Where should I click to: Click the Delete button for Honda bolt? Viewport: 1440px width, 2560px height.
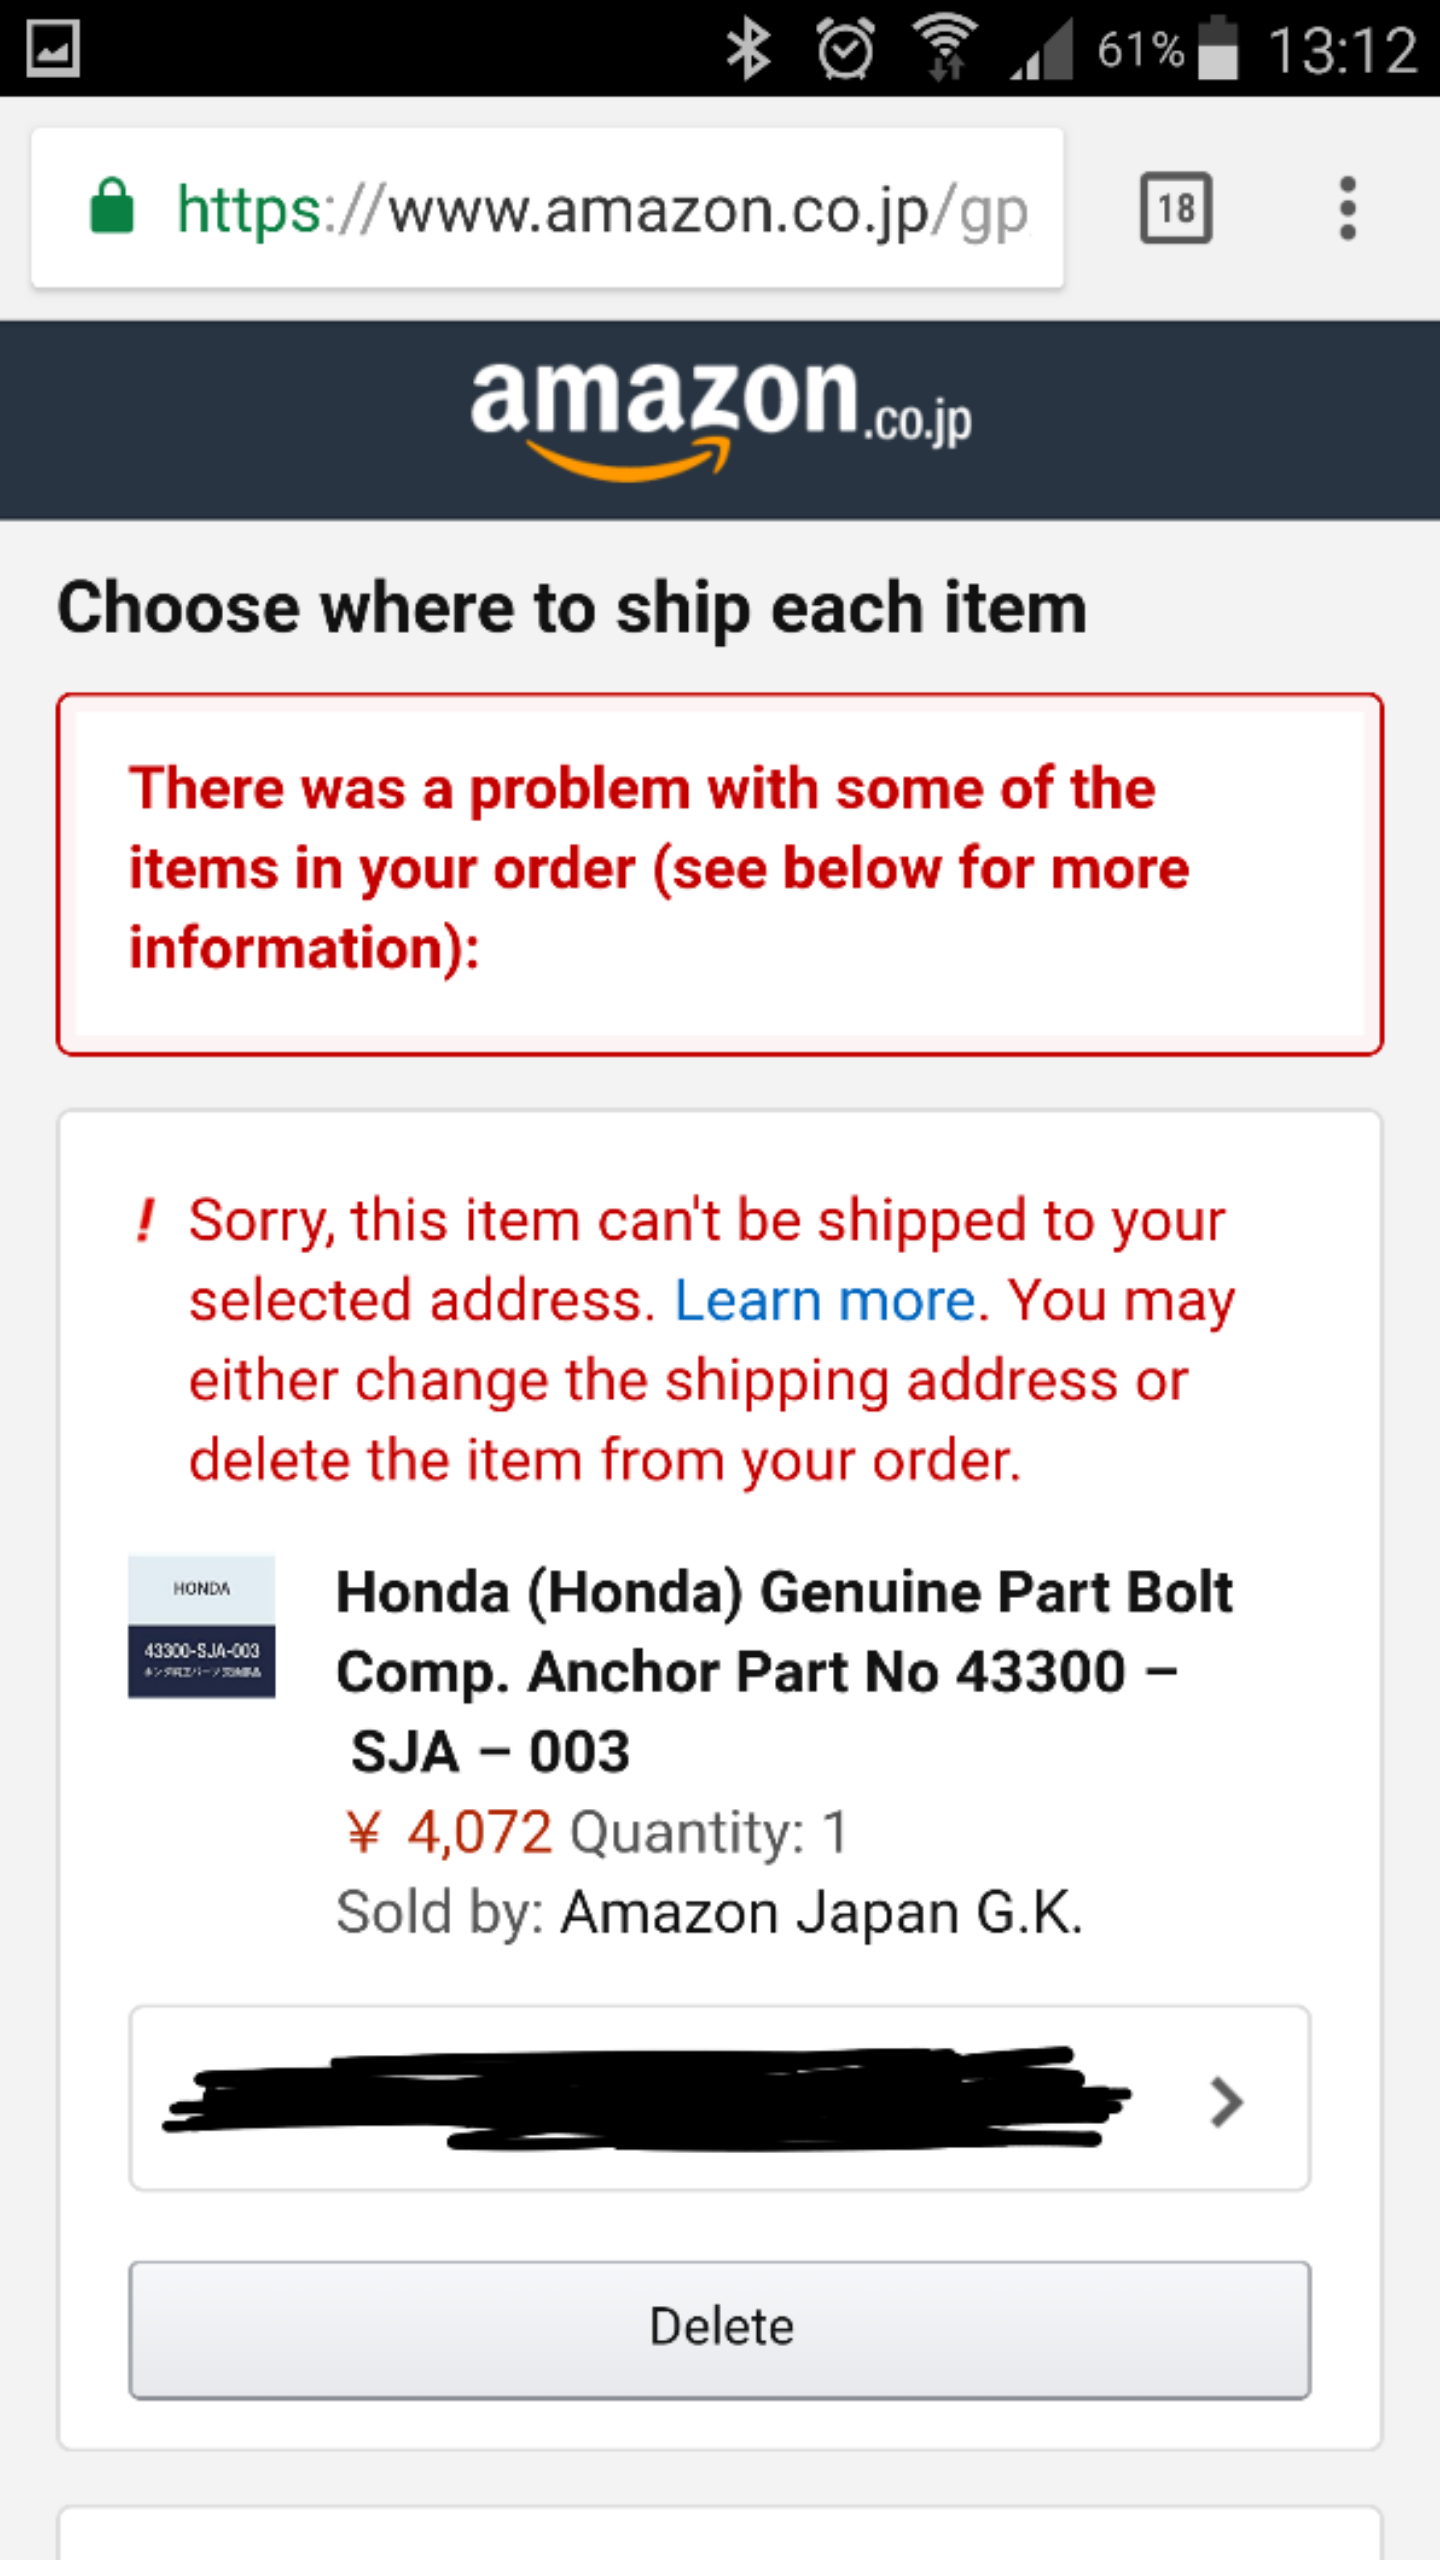[x=720, y=2329]
